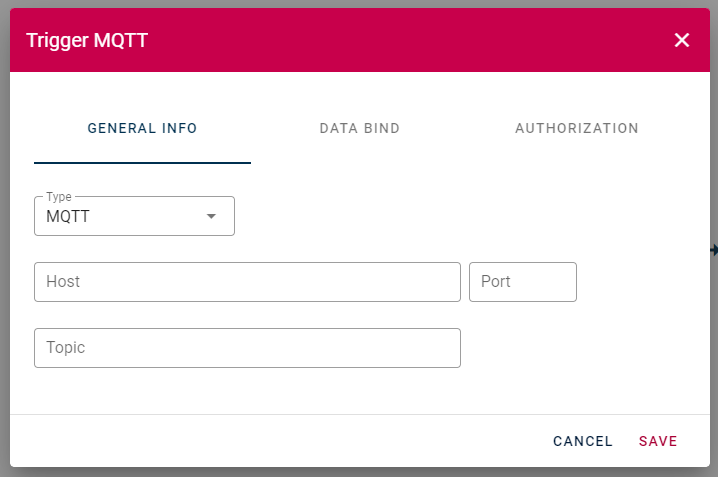Click the underline indicator beneath General Info
Viewport: 718px width, 477px height.
point(142,163)
